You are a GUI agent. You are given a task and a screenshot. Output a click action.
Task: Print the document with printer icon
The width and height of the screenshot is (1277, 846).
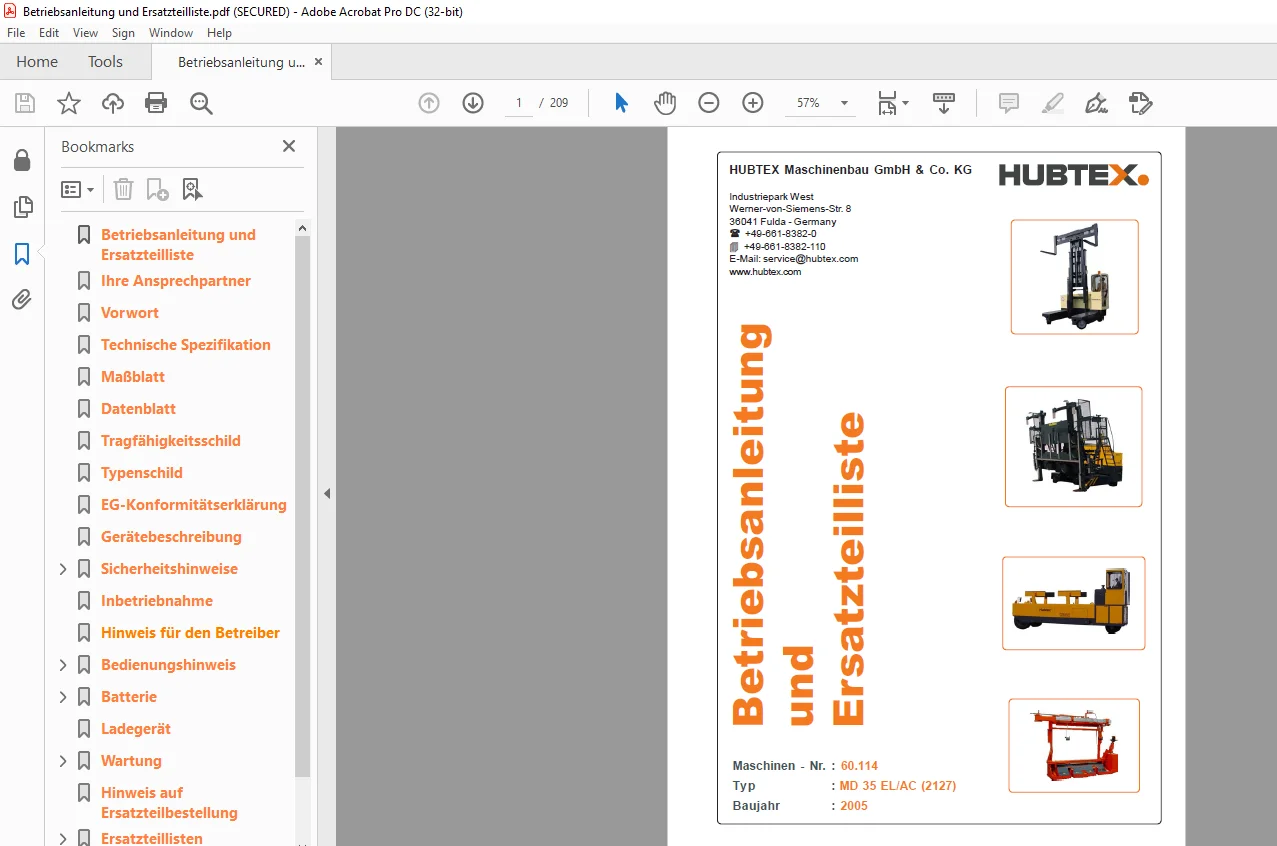156,103
